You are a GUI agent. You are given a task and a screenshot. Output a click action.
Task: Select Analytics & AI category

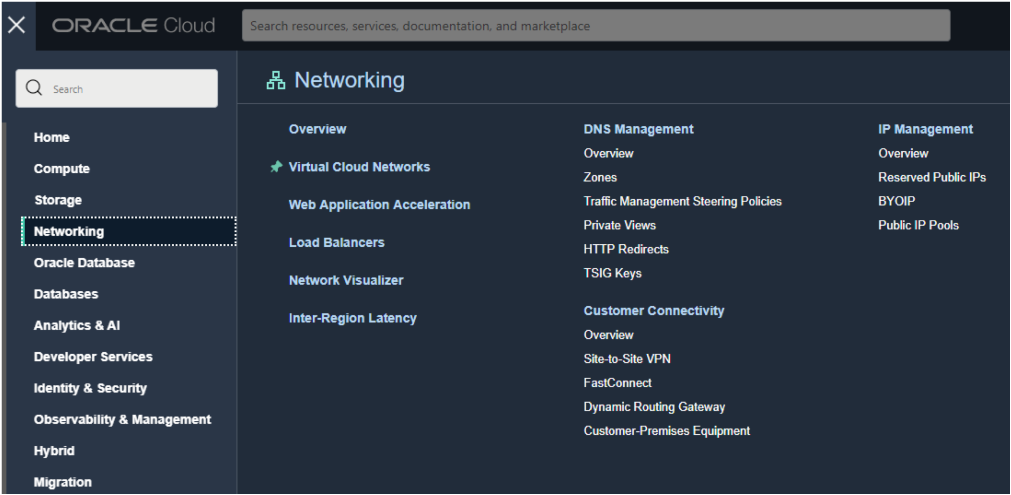coord(77,325)
